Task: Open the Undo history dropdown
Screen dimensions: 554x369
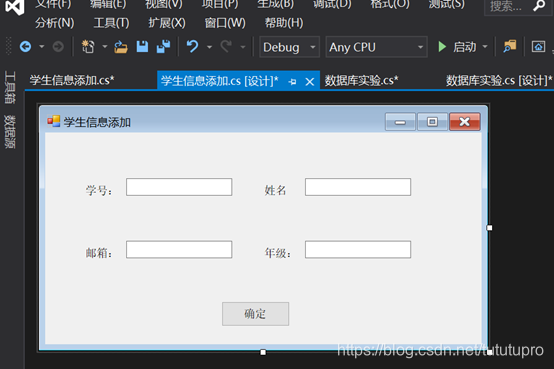Action: point(210,47)
